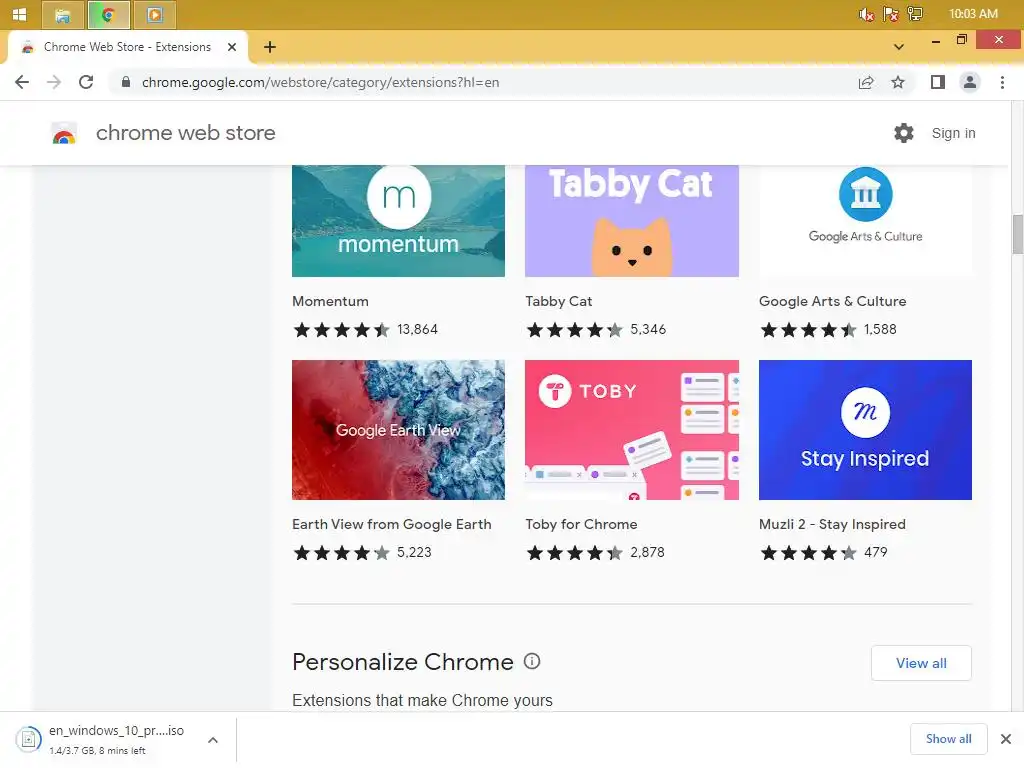Image resolution: width=1024 pixels, height=768 pixels.
Task: Open the Momentum extension thumbnail
Action: tap(398, 221)
